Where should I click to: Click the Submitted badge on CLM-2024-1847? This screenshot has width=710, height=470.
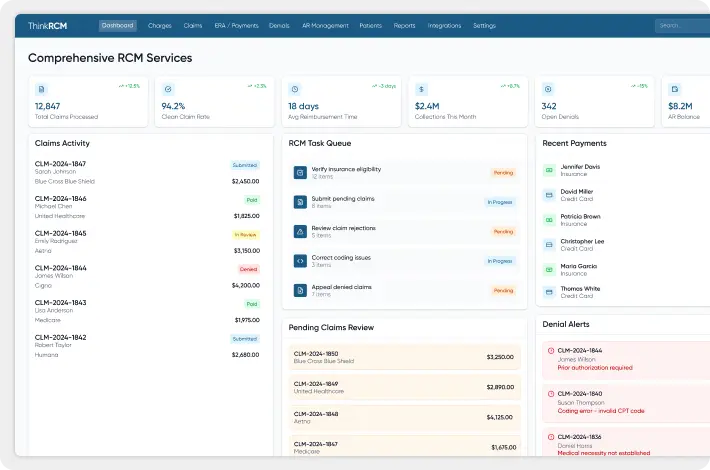[x=245, y=165]
